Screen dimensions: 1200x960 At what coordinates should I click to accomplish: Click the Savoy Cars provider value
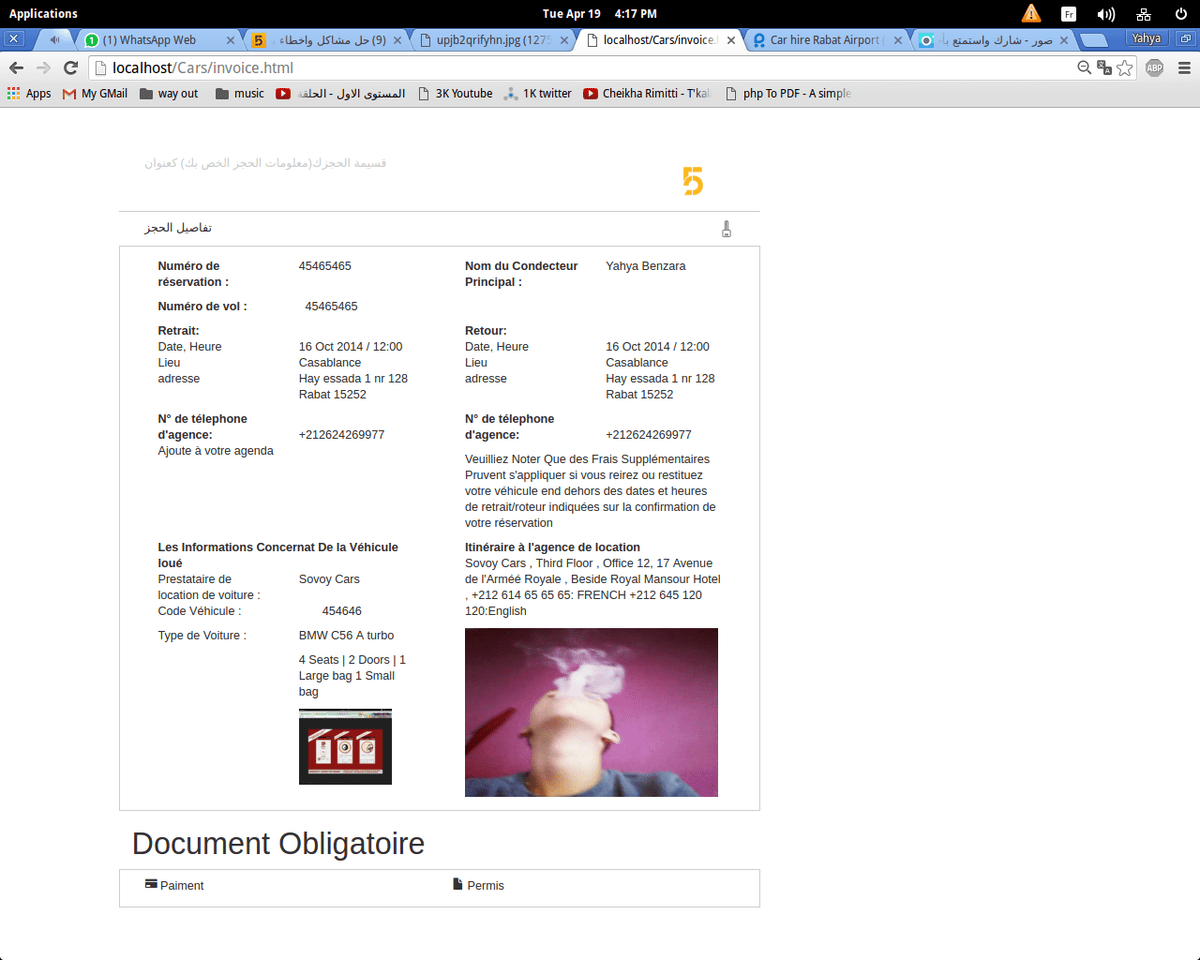(329, 579)
